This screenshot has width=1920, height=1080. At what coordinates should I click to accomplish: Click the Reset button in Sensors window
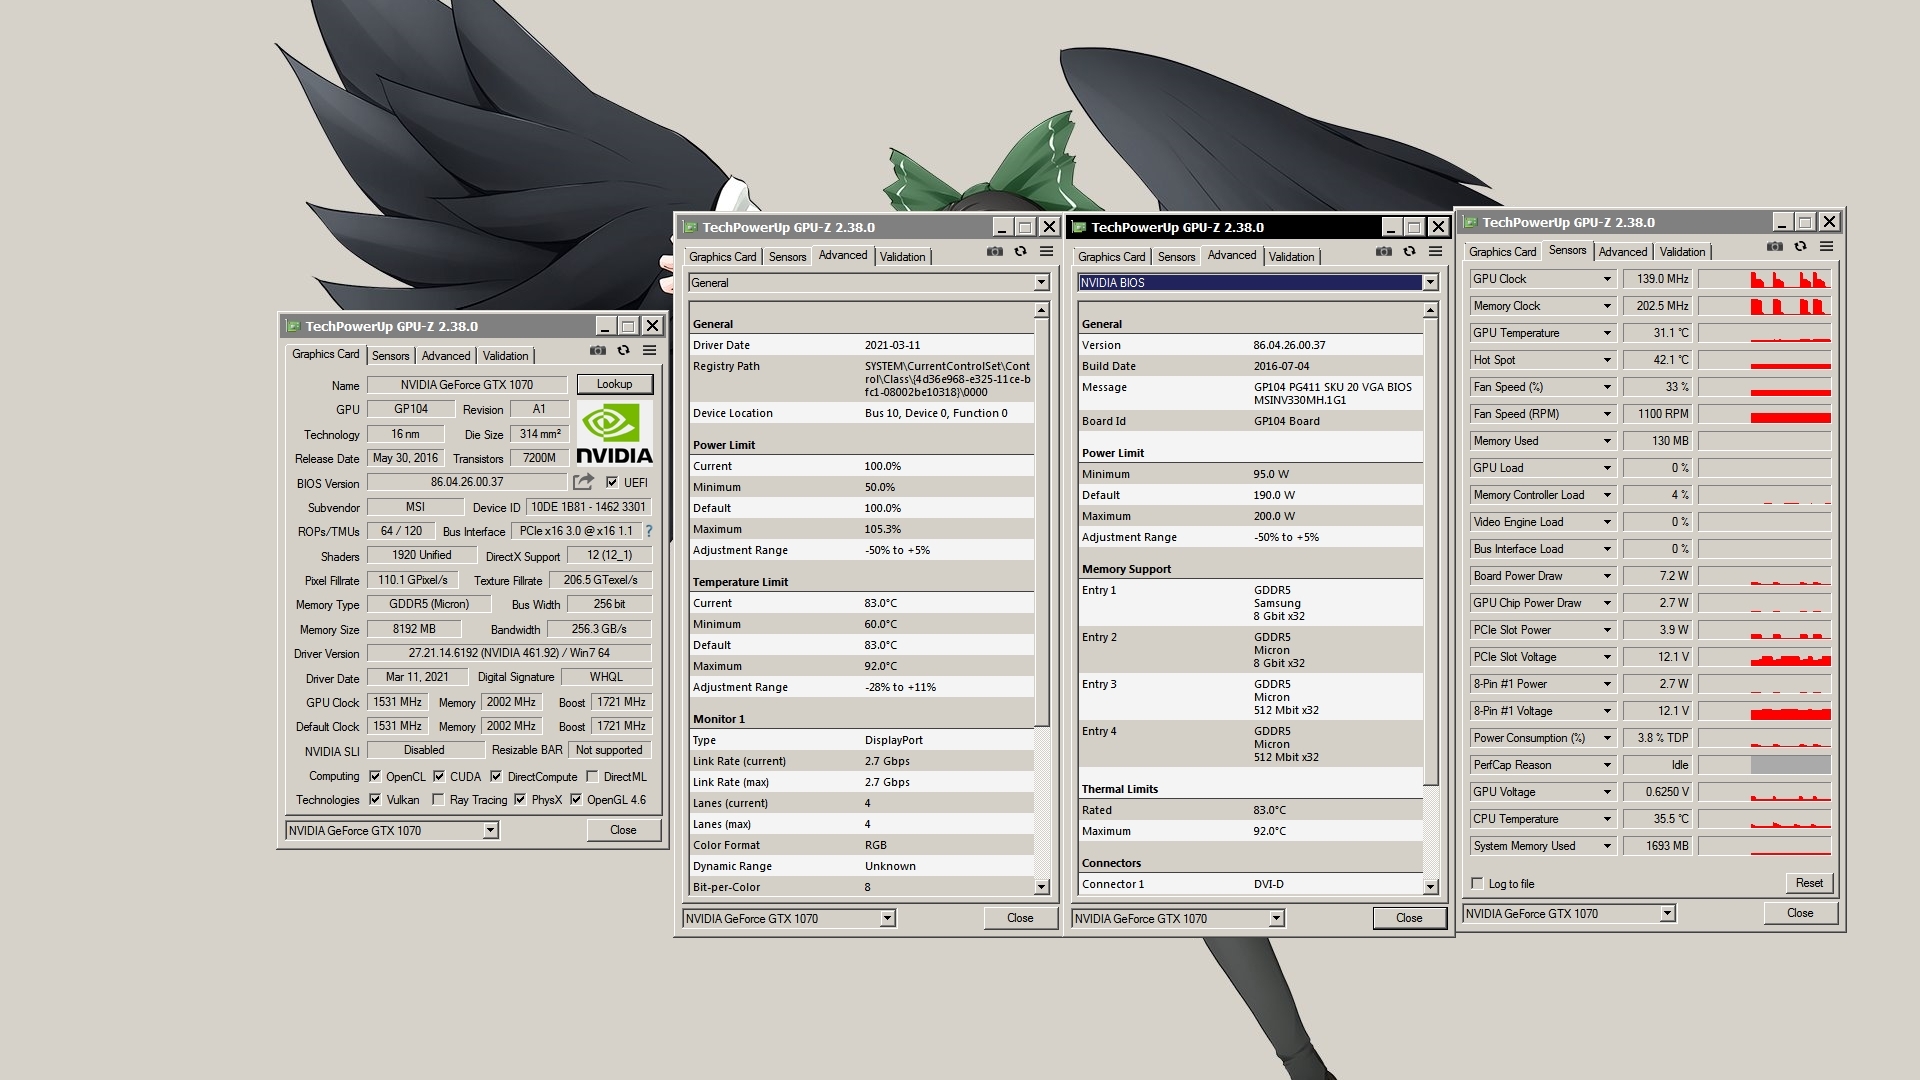[x=1809, y=883]
